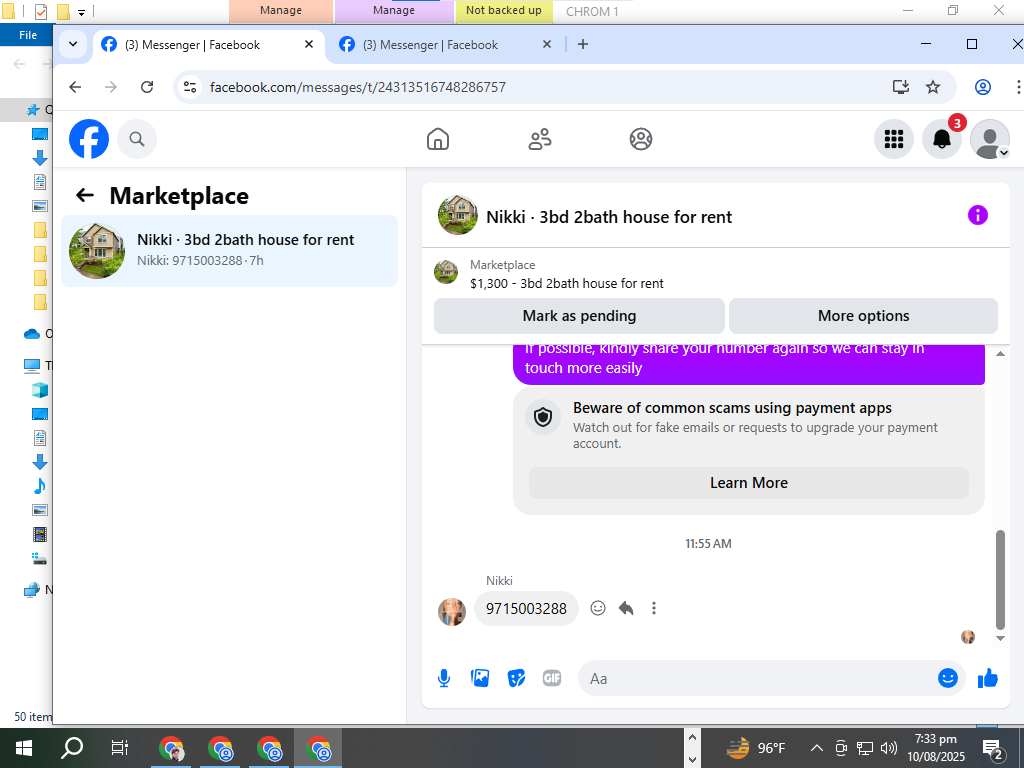Open Chrome profile icon
This screenshot has height=768, width=1024.
[982, 87]
